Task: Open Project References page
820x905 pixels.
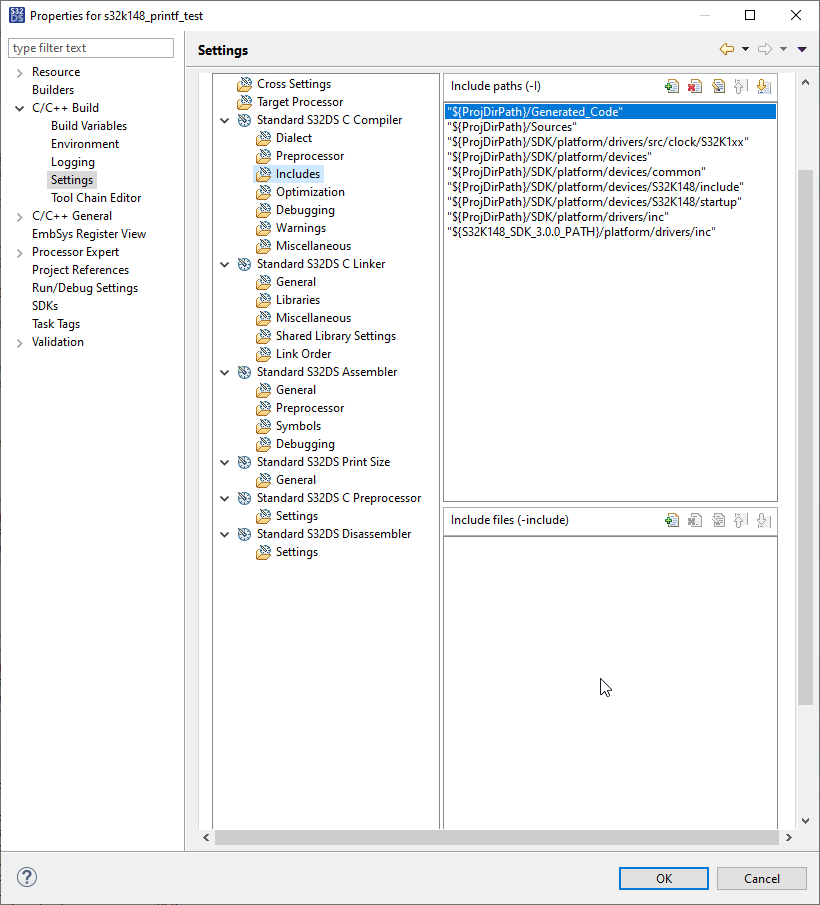Action: 80,270
